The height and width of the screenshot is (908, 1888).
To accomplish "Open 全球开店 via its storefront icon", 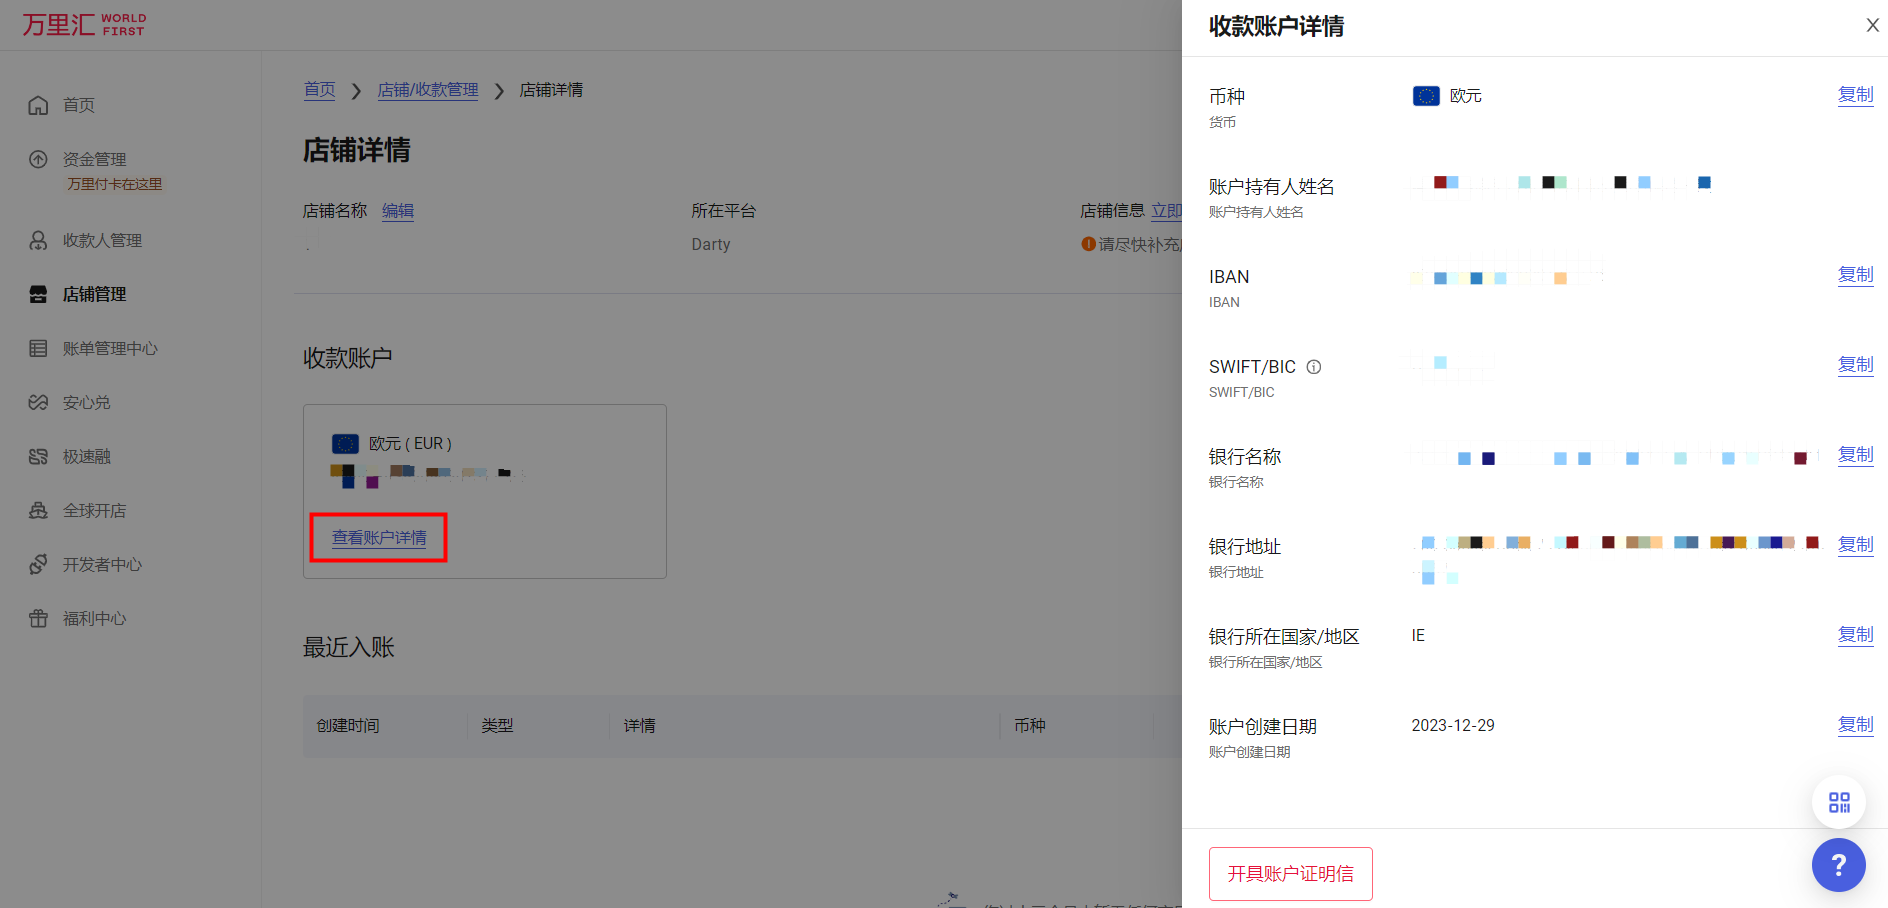I will [x=38, y=510].
